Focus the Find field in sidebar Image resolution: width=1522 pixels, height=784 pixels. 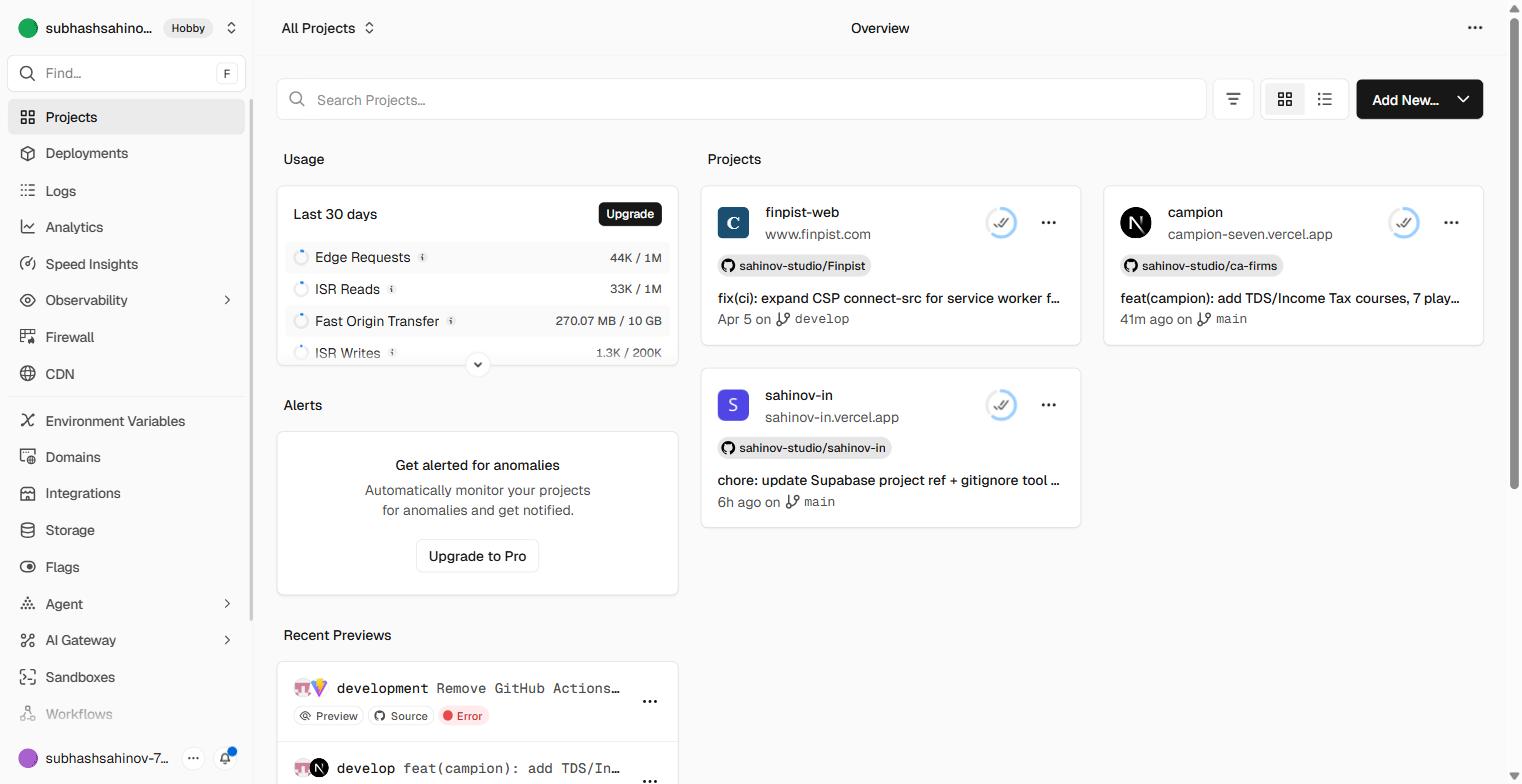pos(126,73)
